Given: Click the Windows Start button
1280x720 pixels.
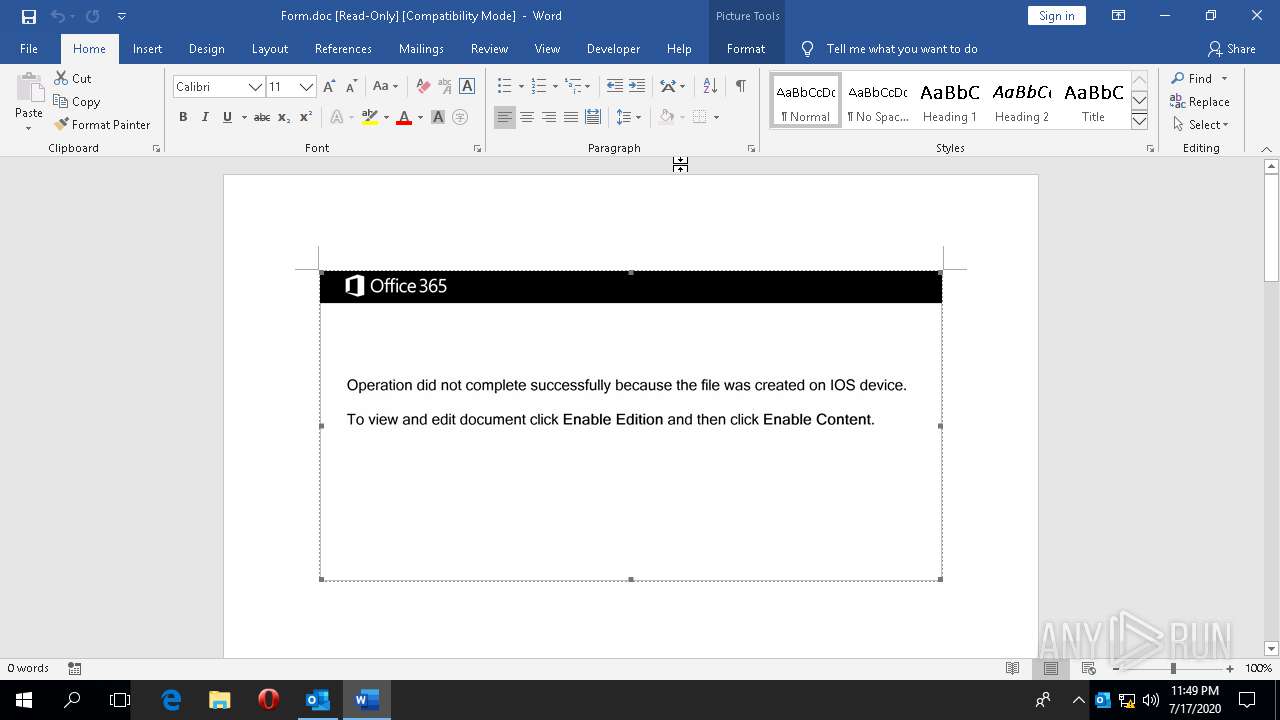Looking at the screenshot, I should tap(24, 700).
